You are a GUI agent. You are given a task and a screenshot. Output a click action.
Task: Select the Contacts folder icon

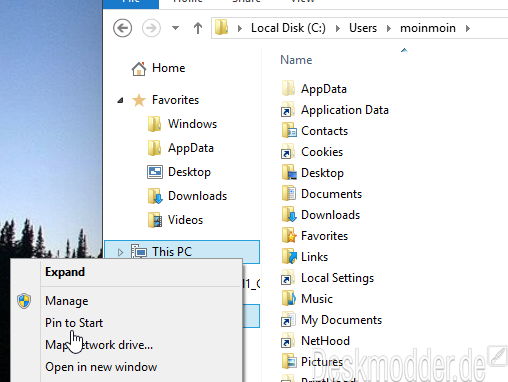[x=289, y=131]
